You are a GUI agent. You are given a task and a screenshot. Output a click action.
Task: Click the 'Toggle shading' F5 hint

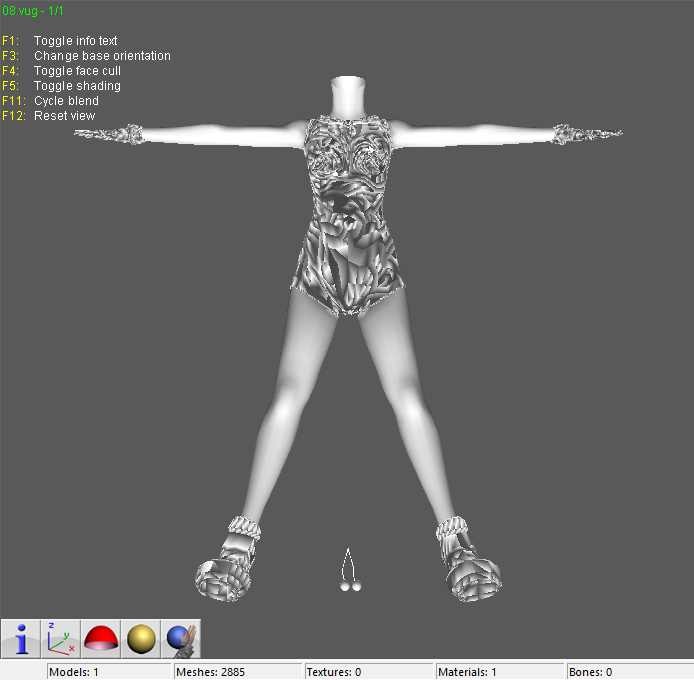point(77,86)
